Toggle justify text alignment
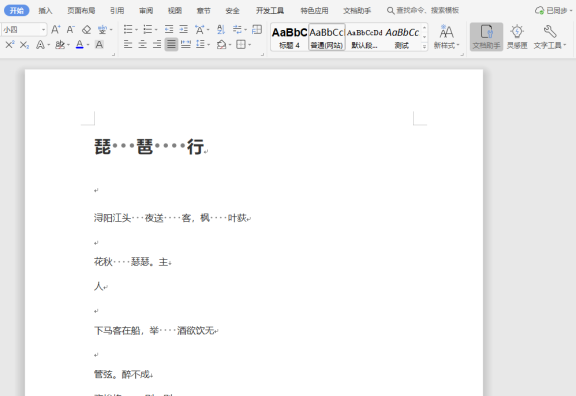 (x=171, y=45)
